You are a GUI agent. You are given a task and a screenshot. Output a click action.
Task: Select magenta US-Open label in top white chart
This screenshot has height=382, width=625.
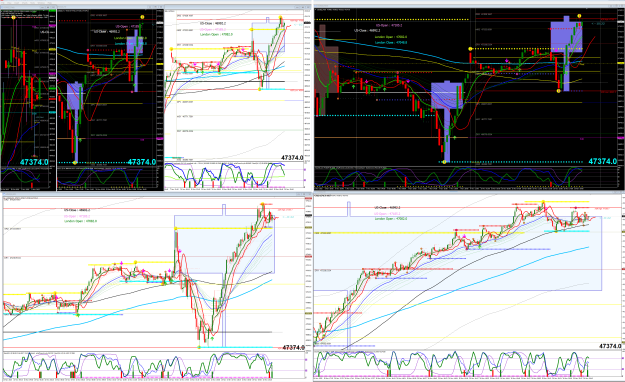[213, 29]
